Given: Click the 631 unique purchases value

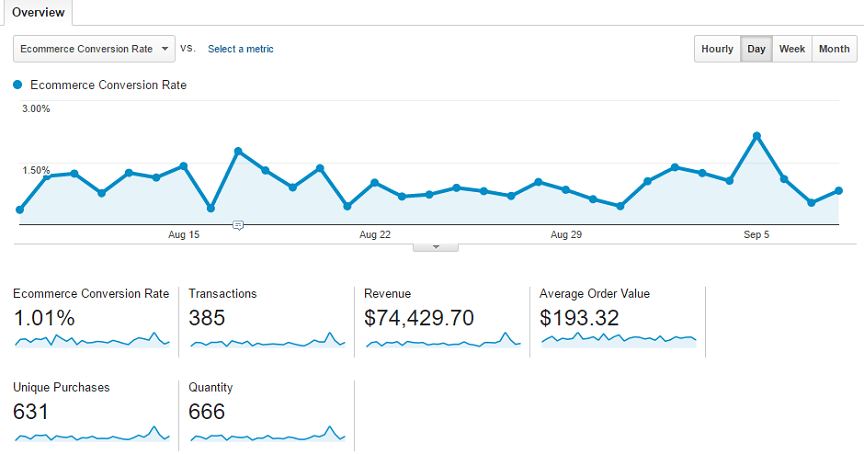Looking at the screenshot, I should (x=30, y=412).
